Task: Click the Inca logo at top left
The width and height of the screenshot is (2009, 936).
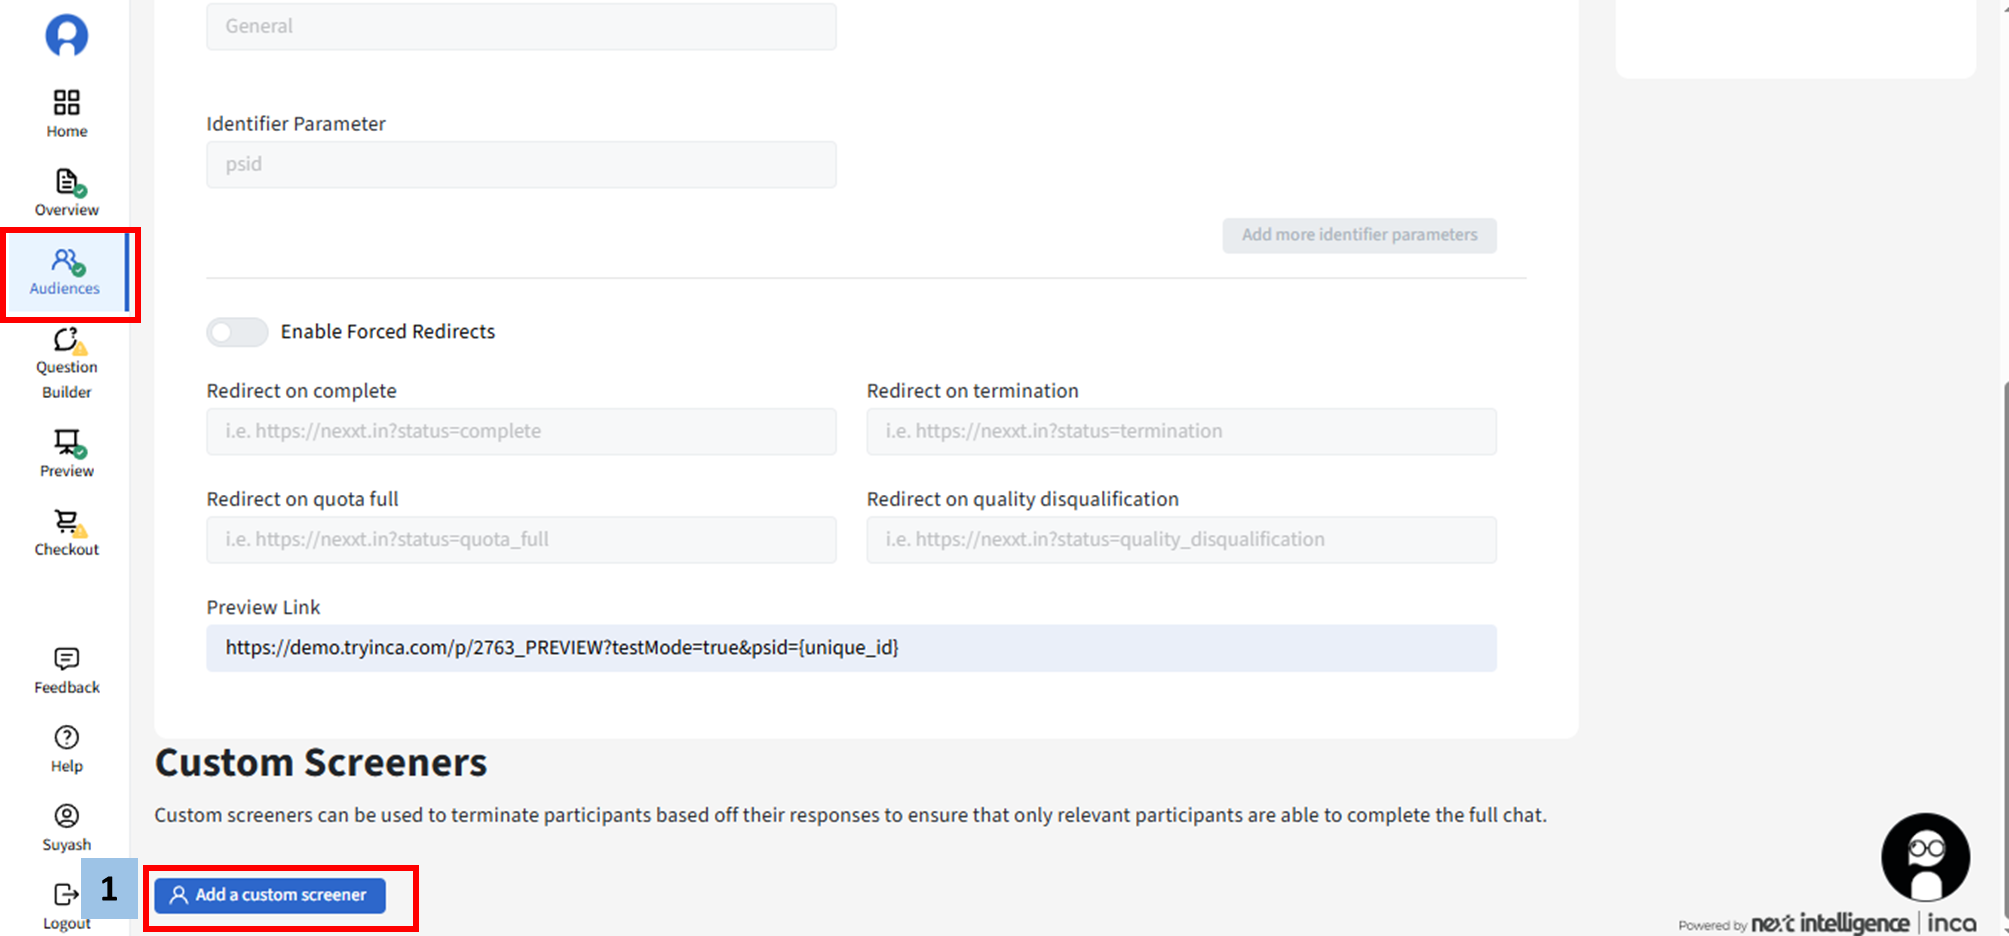Action: (66, 35)
